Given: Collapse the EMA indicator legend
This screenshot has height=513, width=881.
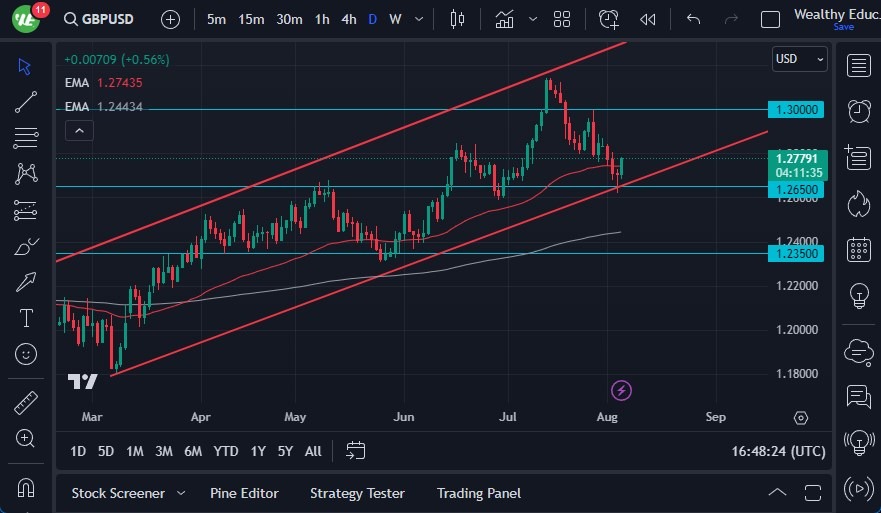Looking at the screenshot, I should point(78,130).
